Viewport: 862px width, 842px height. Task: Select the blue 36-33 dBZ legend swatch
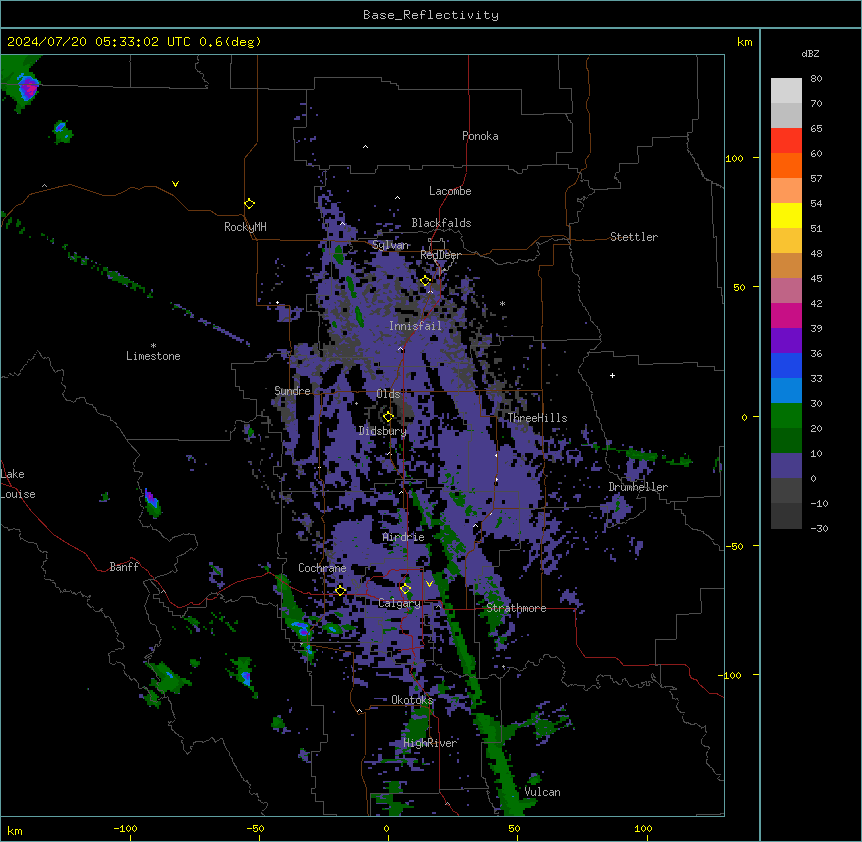tap(786, 365)
